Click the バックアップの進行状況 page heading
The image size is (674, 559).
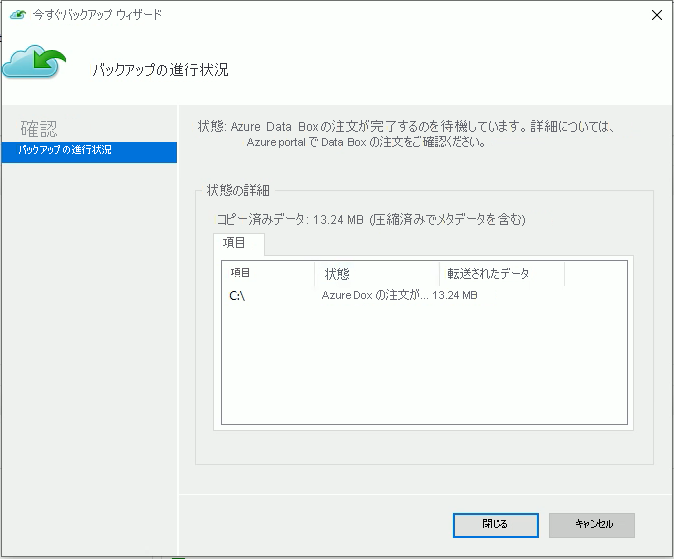tap(160, 70)
